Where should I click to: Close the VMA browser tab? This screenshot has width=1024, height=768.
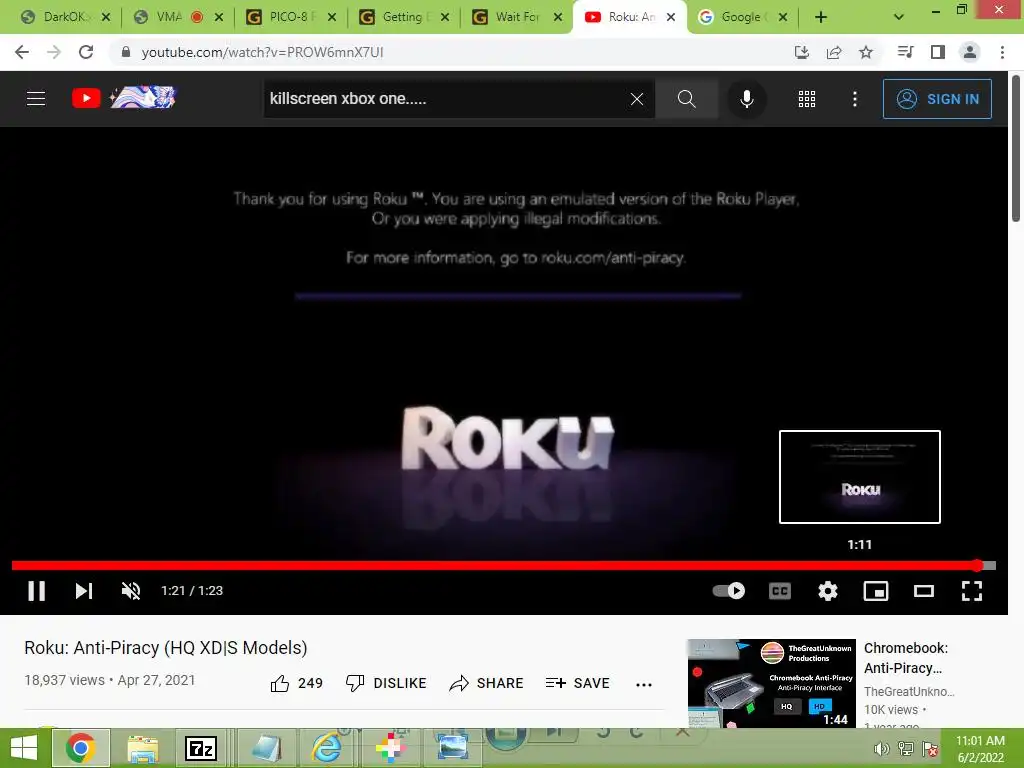[219, 17]
